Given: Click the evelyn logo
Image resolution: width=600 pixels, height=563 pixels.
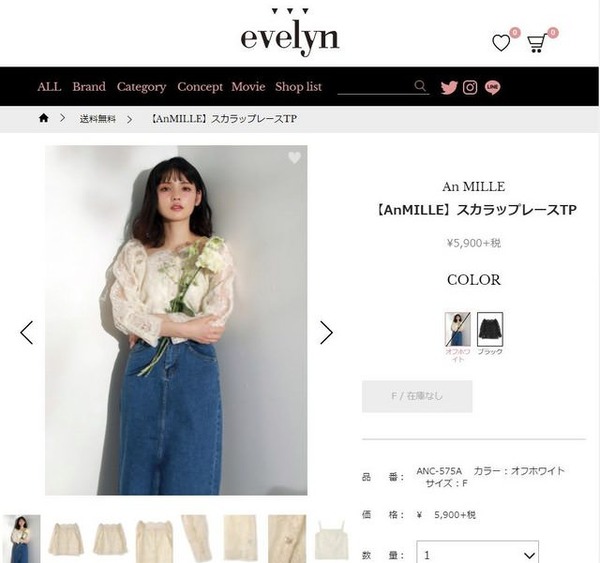Looking at the screenshot, I should click(290, 34).
